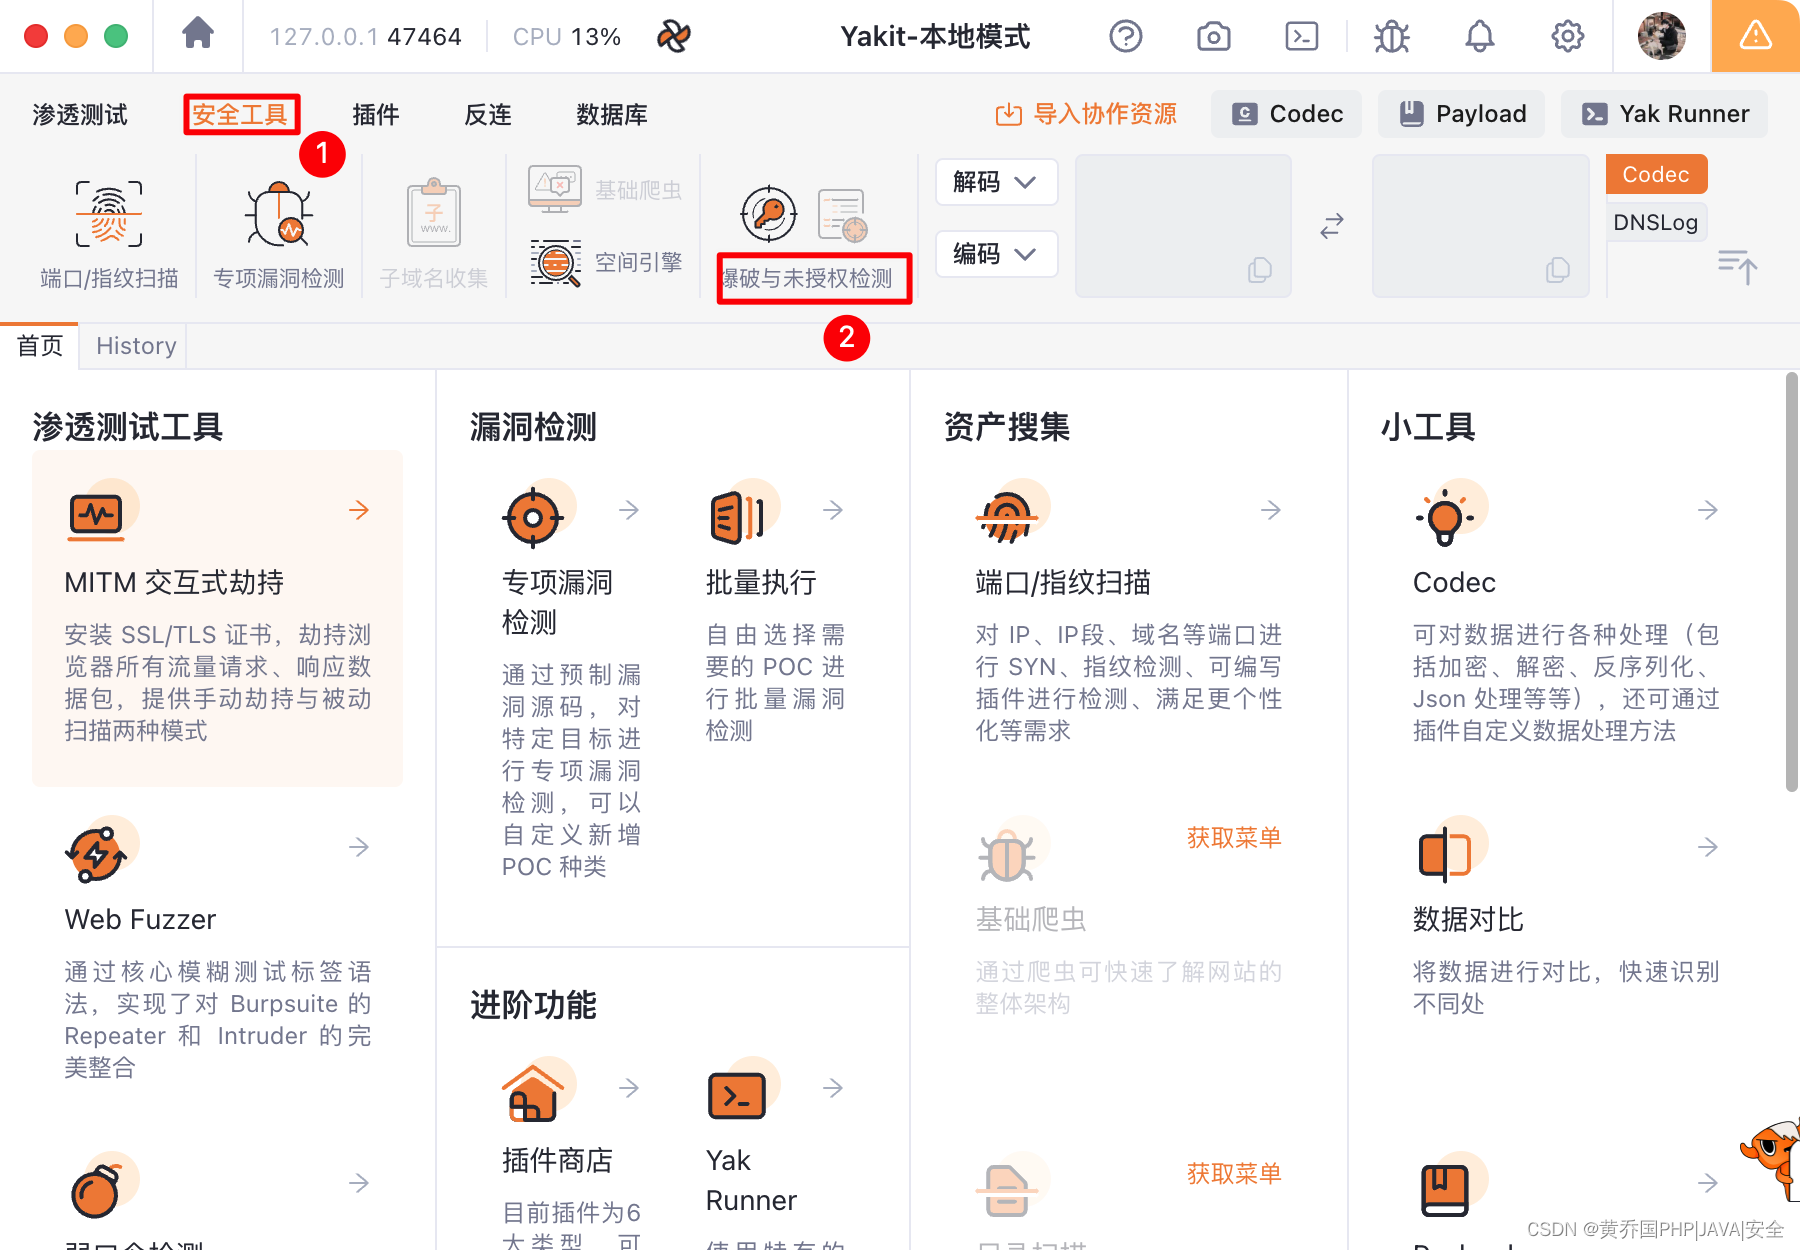This screenshot has width=1800, height=1250.
Task: Go to the home icon in title bar
Action: pos(198,34)
